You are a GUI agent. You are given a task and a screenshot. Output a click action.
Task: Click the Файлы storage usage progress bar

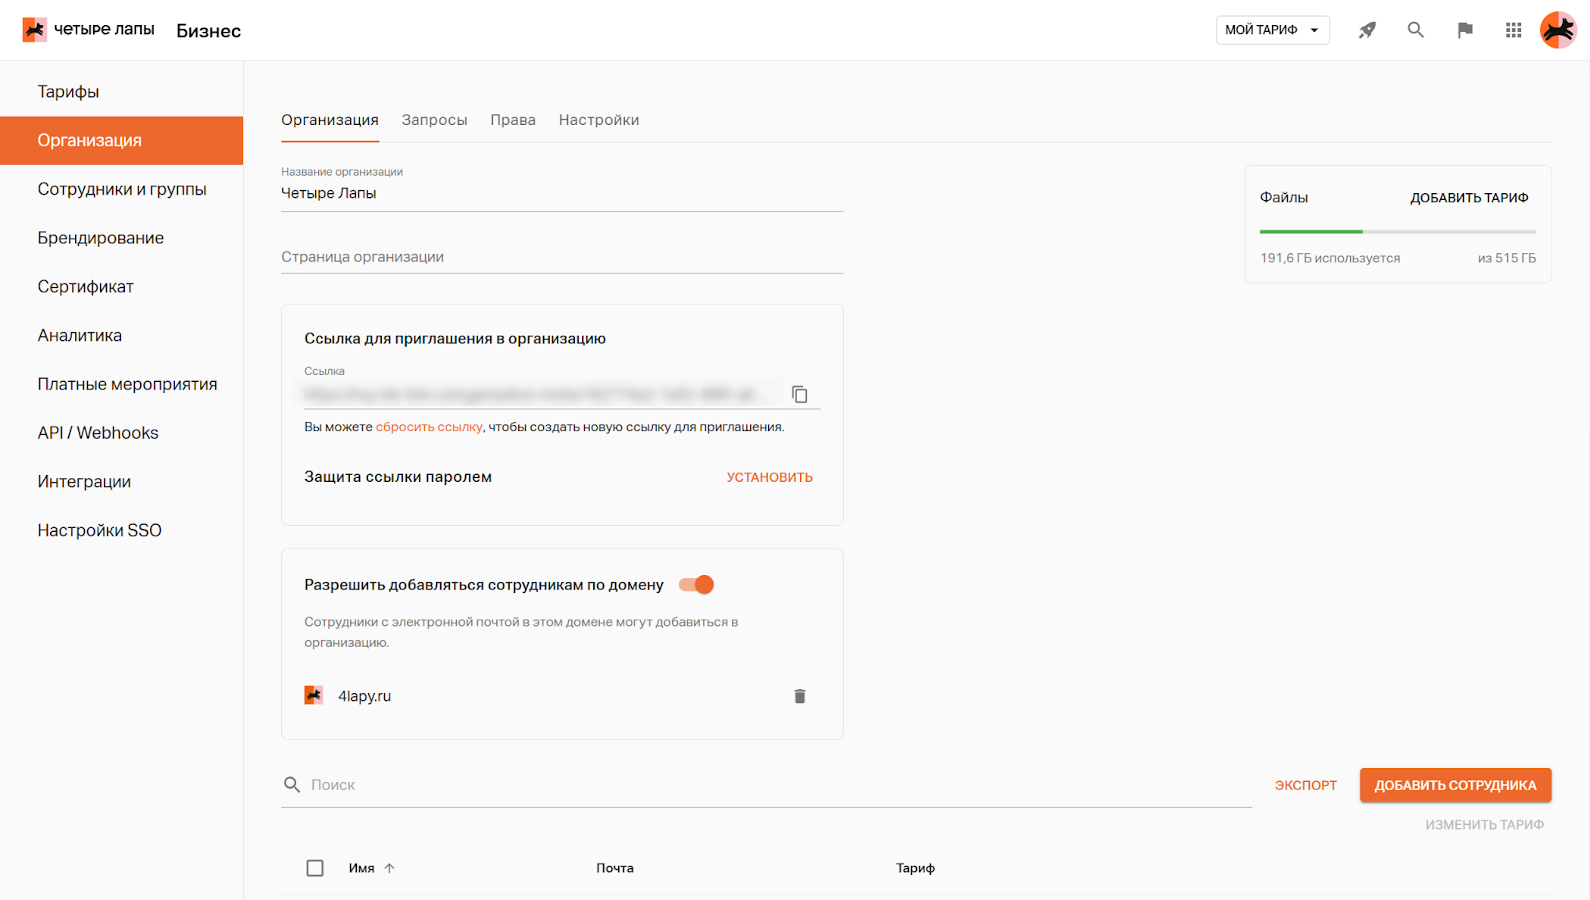1398,232
